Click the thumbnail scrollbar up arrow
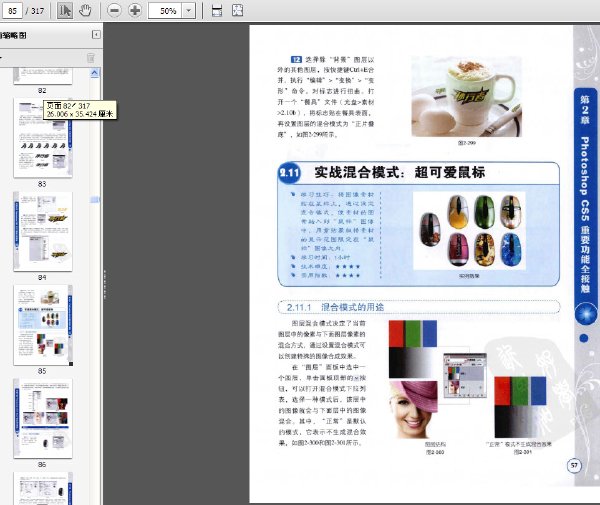This screenshot has height=505, width=600. coord(95,73)
